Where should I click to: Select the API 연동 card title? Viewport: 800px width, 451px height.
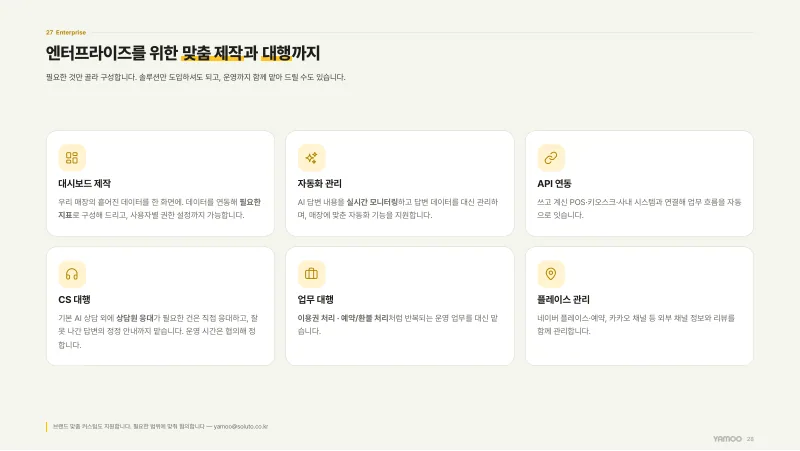tap(554, 184)
